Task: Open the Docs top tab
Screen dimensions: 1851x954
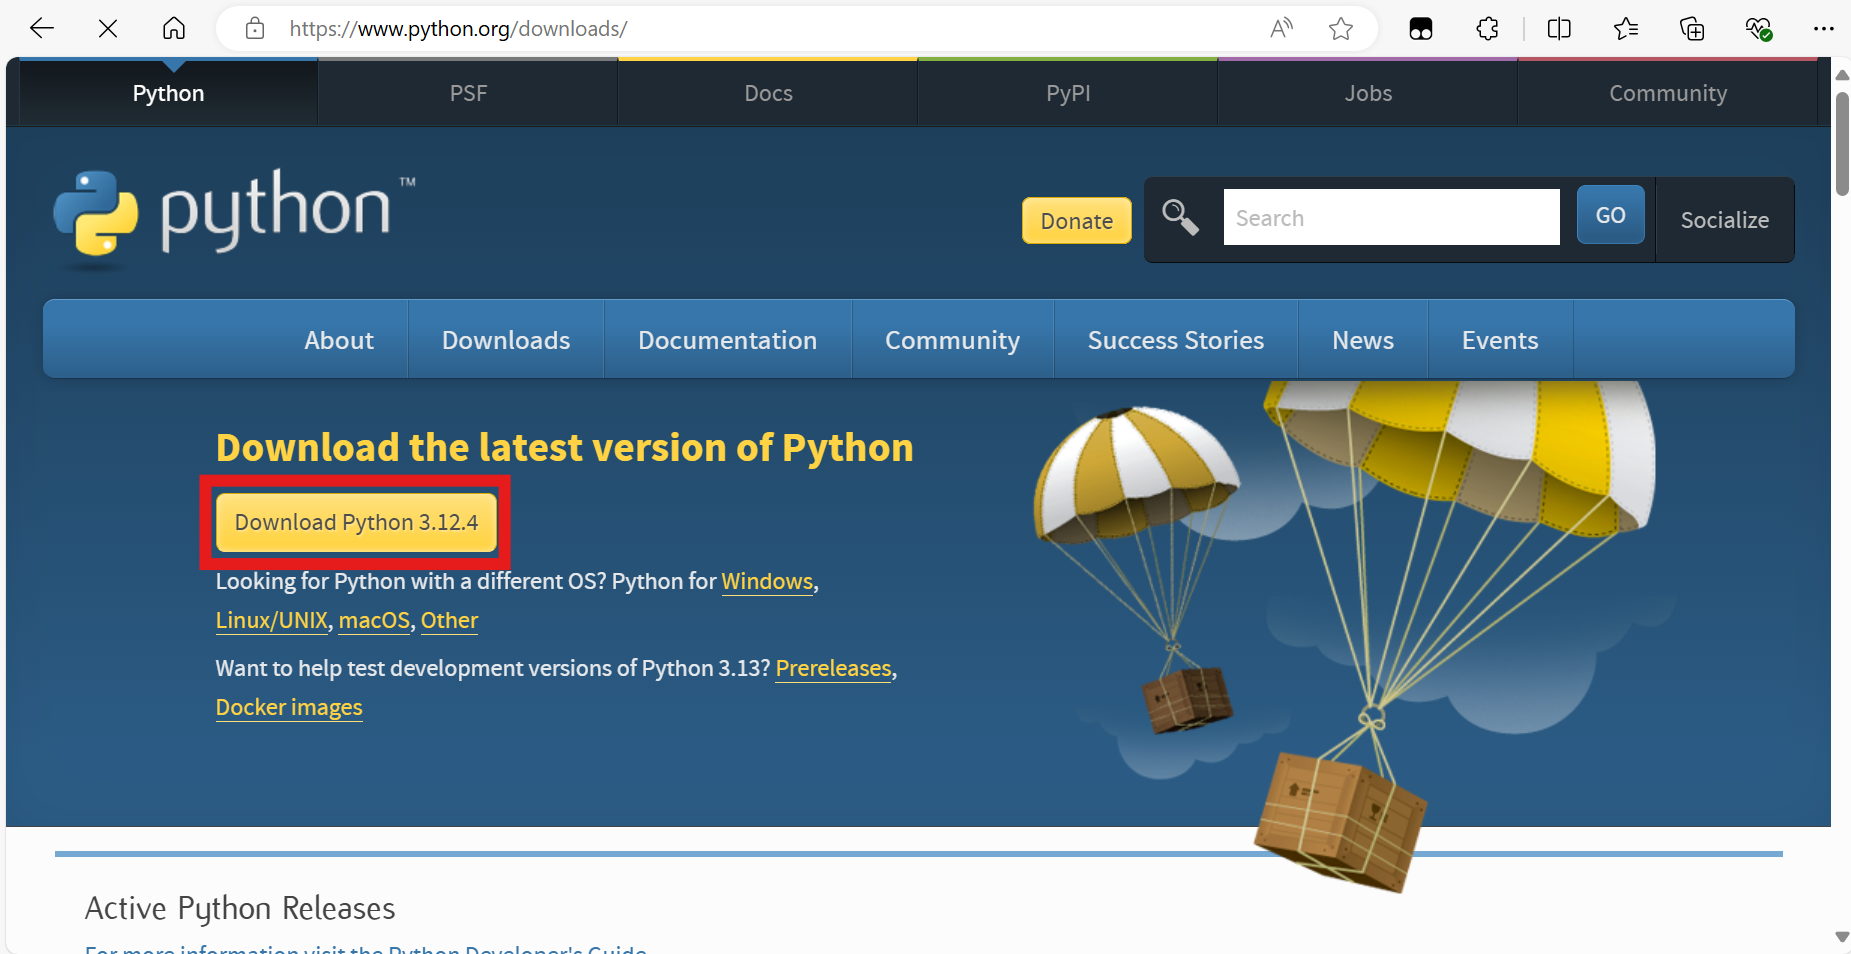Action: (x=768, y=93)
